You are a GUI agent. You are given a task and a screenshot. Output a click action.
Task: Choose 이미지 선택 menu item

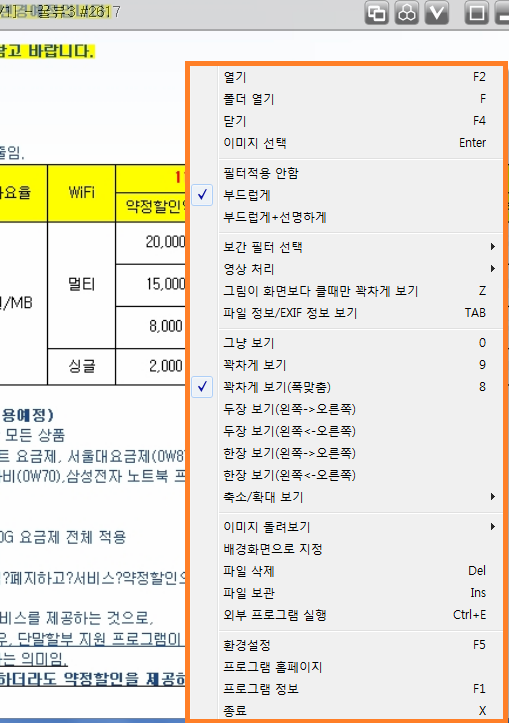361,143
